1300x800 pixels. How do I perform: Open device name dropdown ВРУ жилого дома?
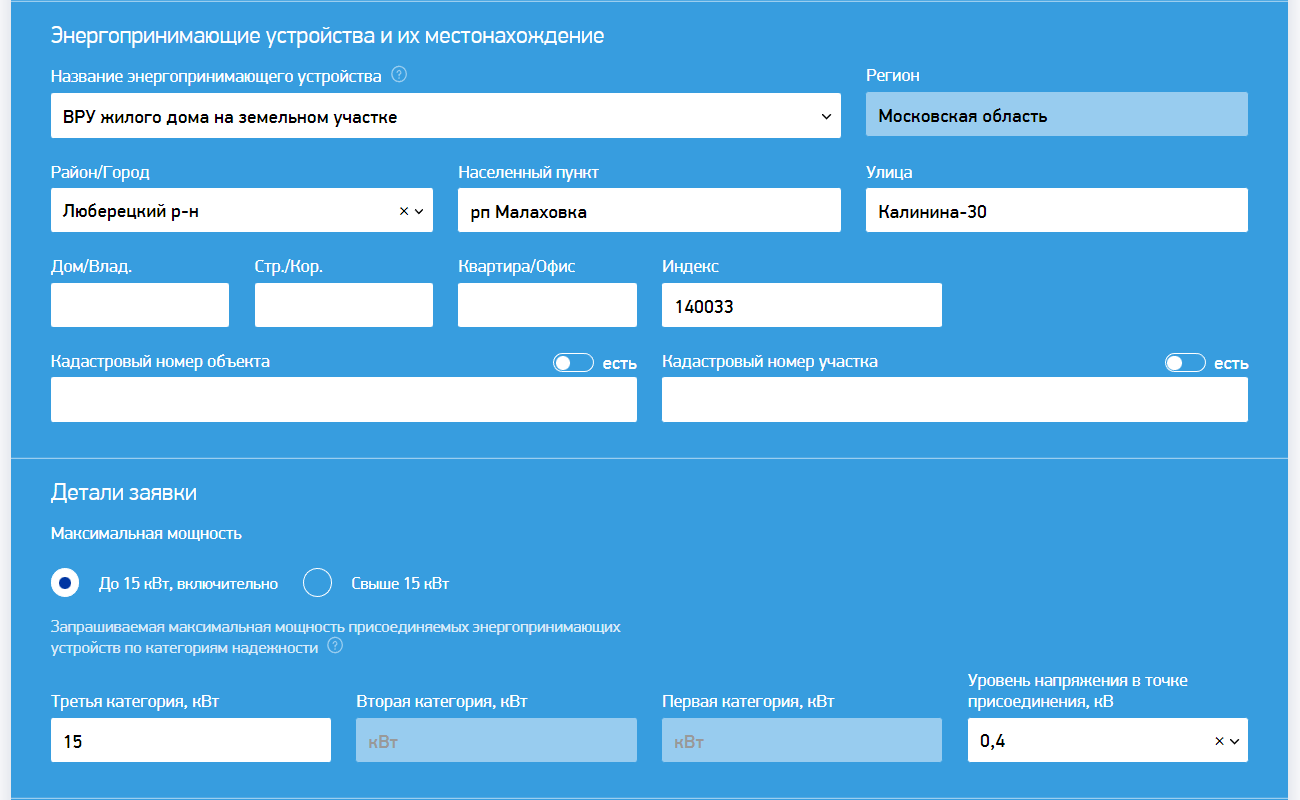pos(446,116)
